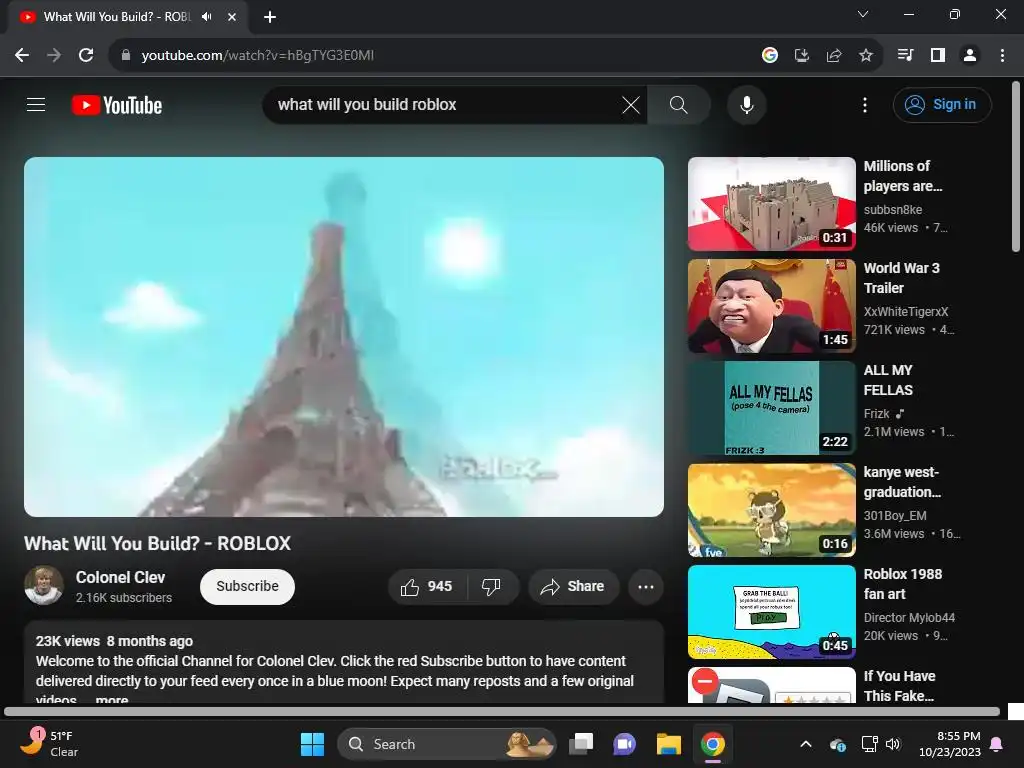The image size is (1024, 768).
Task: Show hidden system tray icons
Action: point(806,744)
